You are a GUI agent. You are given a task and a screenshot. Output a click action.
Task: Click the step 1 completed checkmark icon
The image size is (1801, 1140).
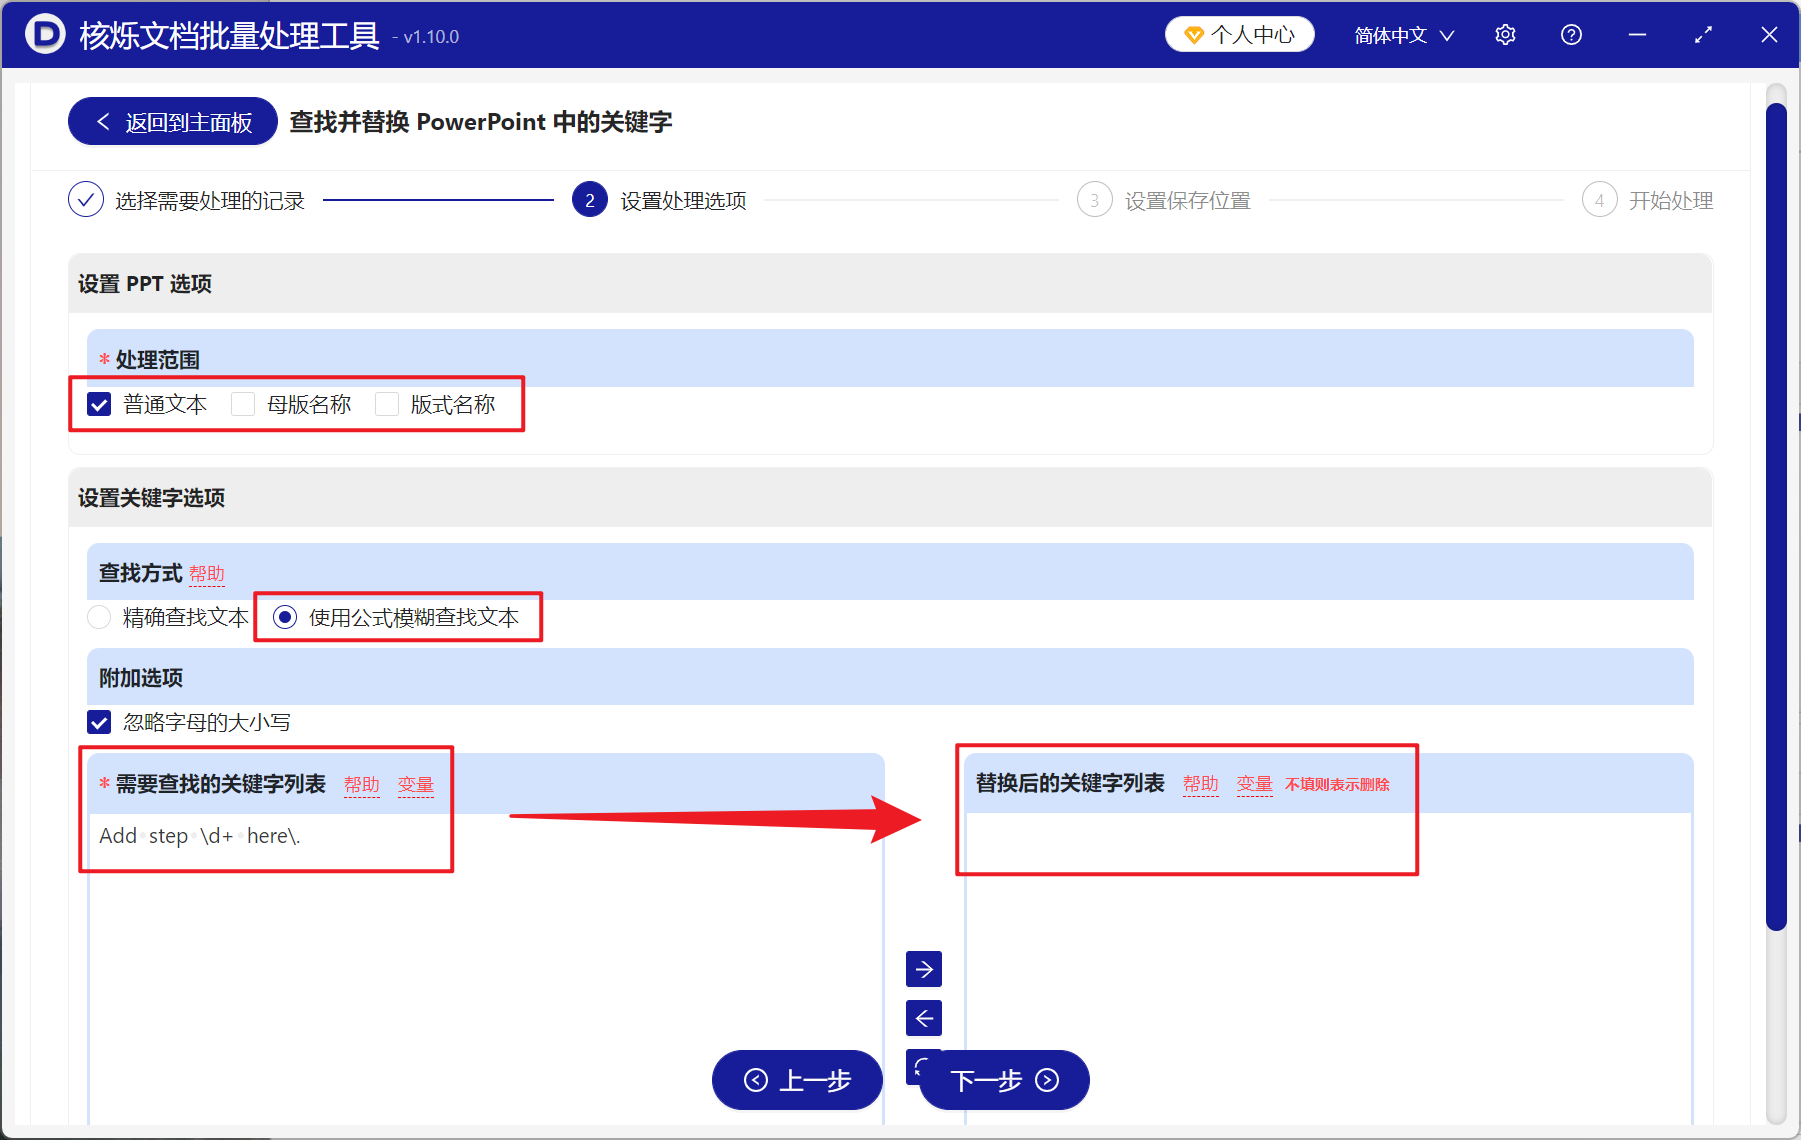coord(86,199)
